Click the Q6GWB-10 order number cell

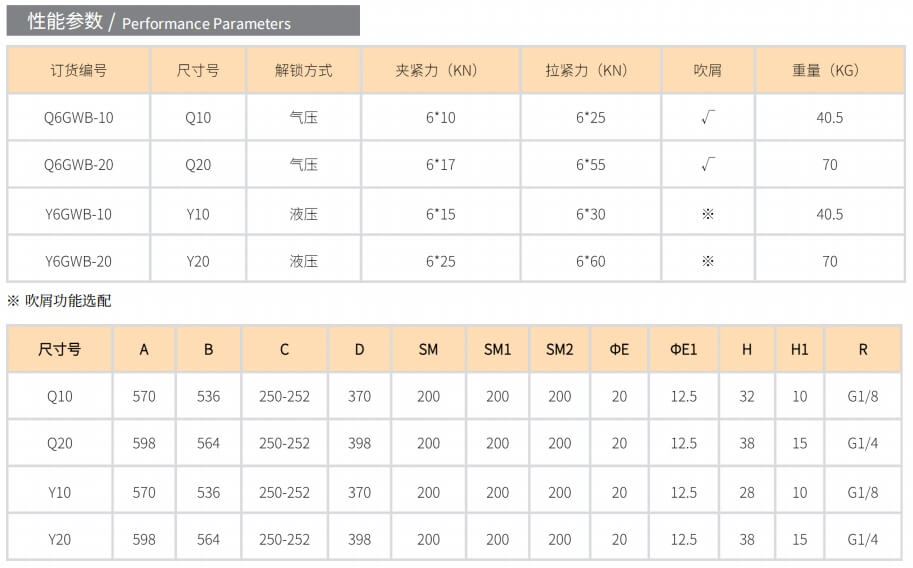tap(79, 118)
